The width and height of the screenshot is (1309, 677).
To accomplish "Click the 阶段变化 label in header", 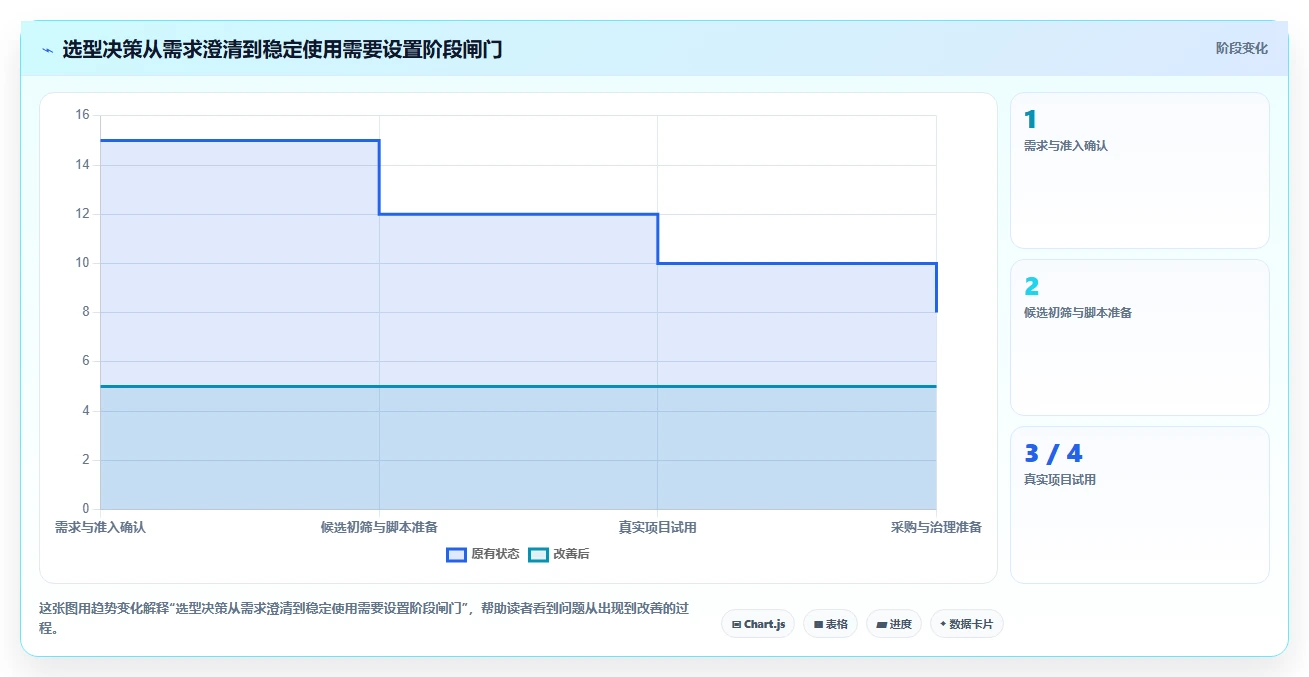I will [x=1241, y=49].
